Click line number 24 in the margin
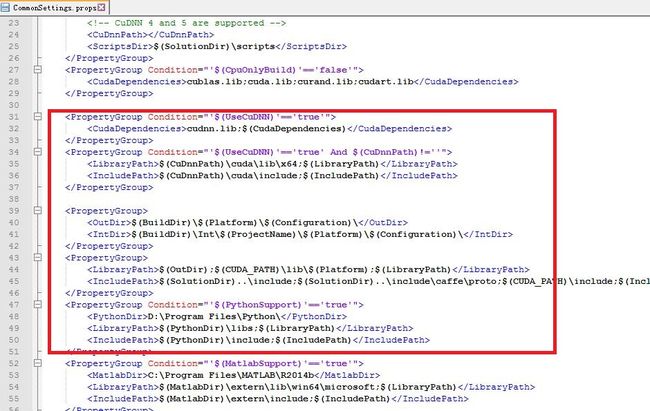Screen dimensions: 650x411 (14, 35)
